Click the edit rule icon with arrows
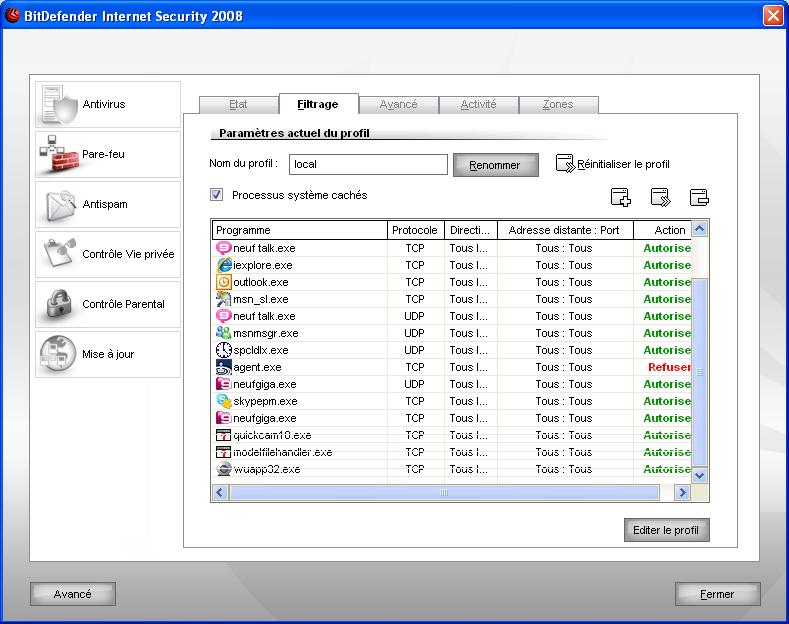The width and height of the screenshot is (789, 624). 660,197
